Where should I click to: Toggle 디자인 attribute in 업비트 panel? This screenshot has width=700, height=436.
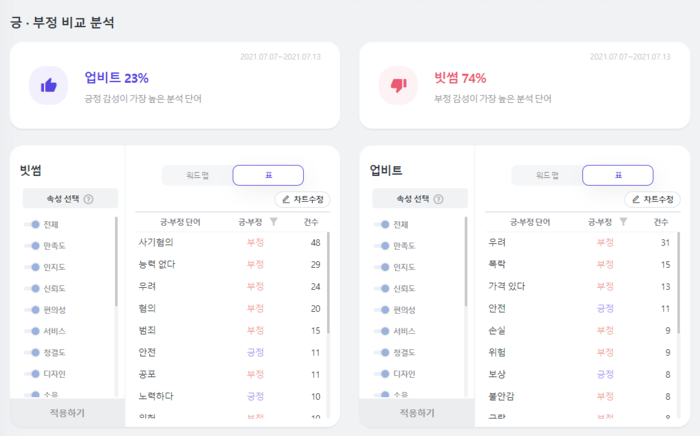382,374
